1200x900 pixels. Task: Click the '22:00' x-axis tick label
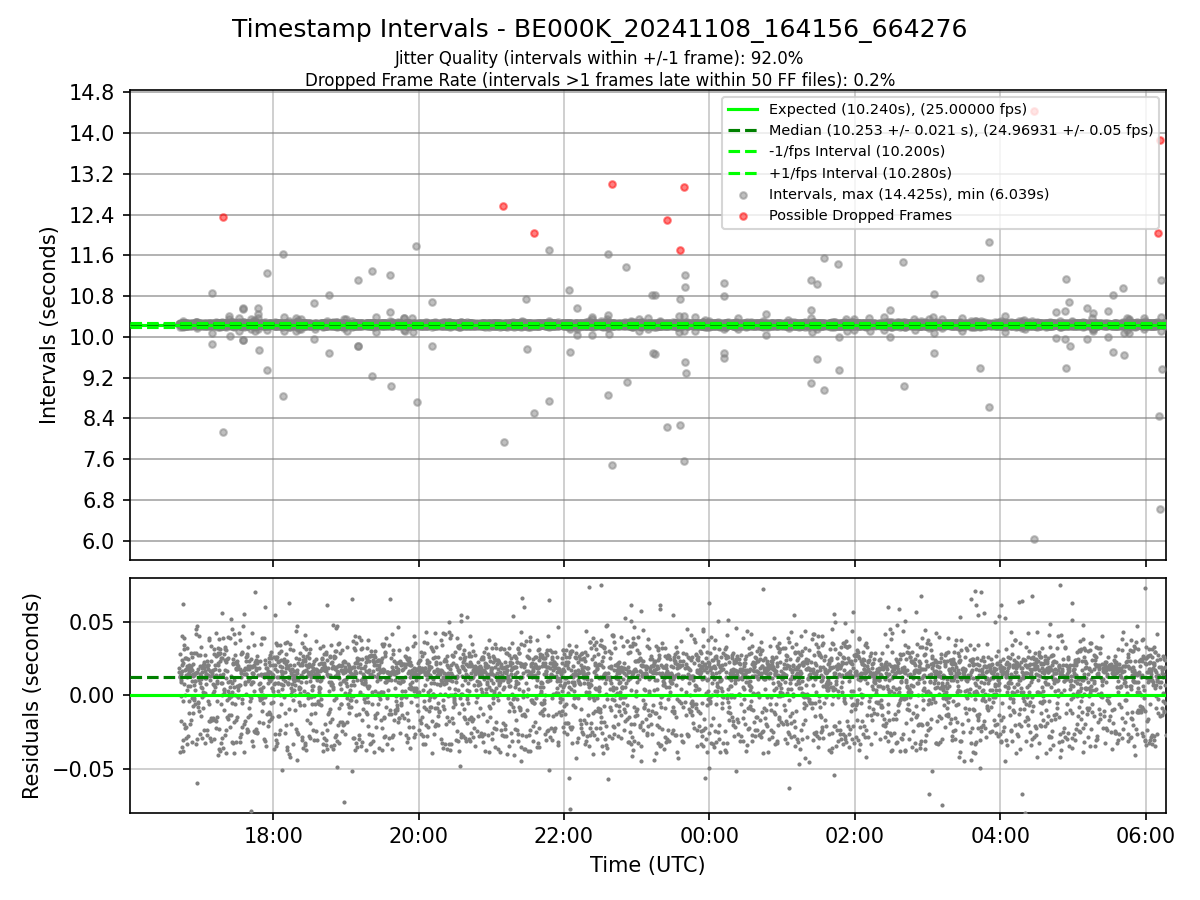tap(564, 835)
